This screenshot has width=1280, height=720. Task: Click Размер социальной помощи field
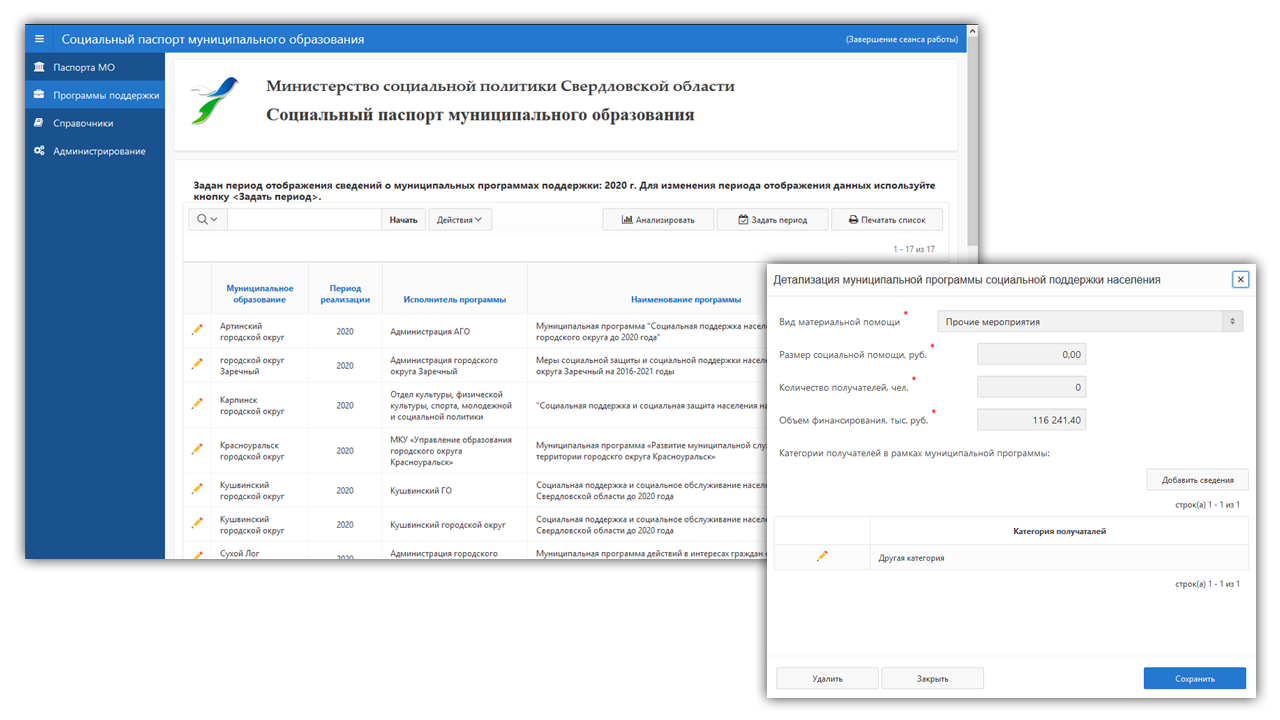[x=1031, y=354]
